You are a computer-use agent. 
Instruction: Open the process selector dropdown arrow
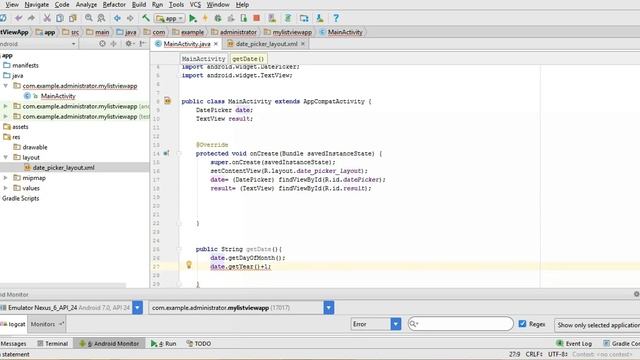329,308
